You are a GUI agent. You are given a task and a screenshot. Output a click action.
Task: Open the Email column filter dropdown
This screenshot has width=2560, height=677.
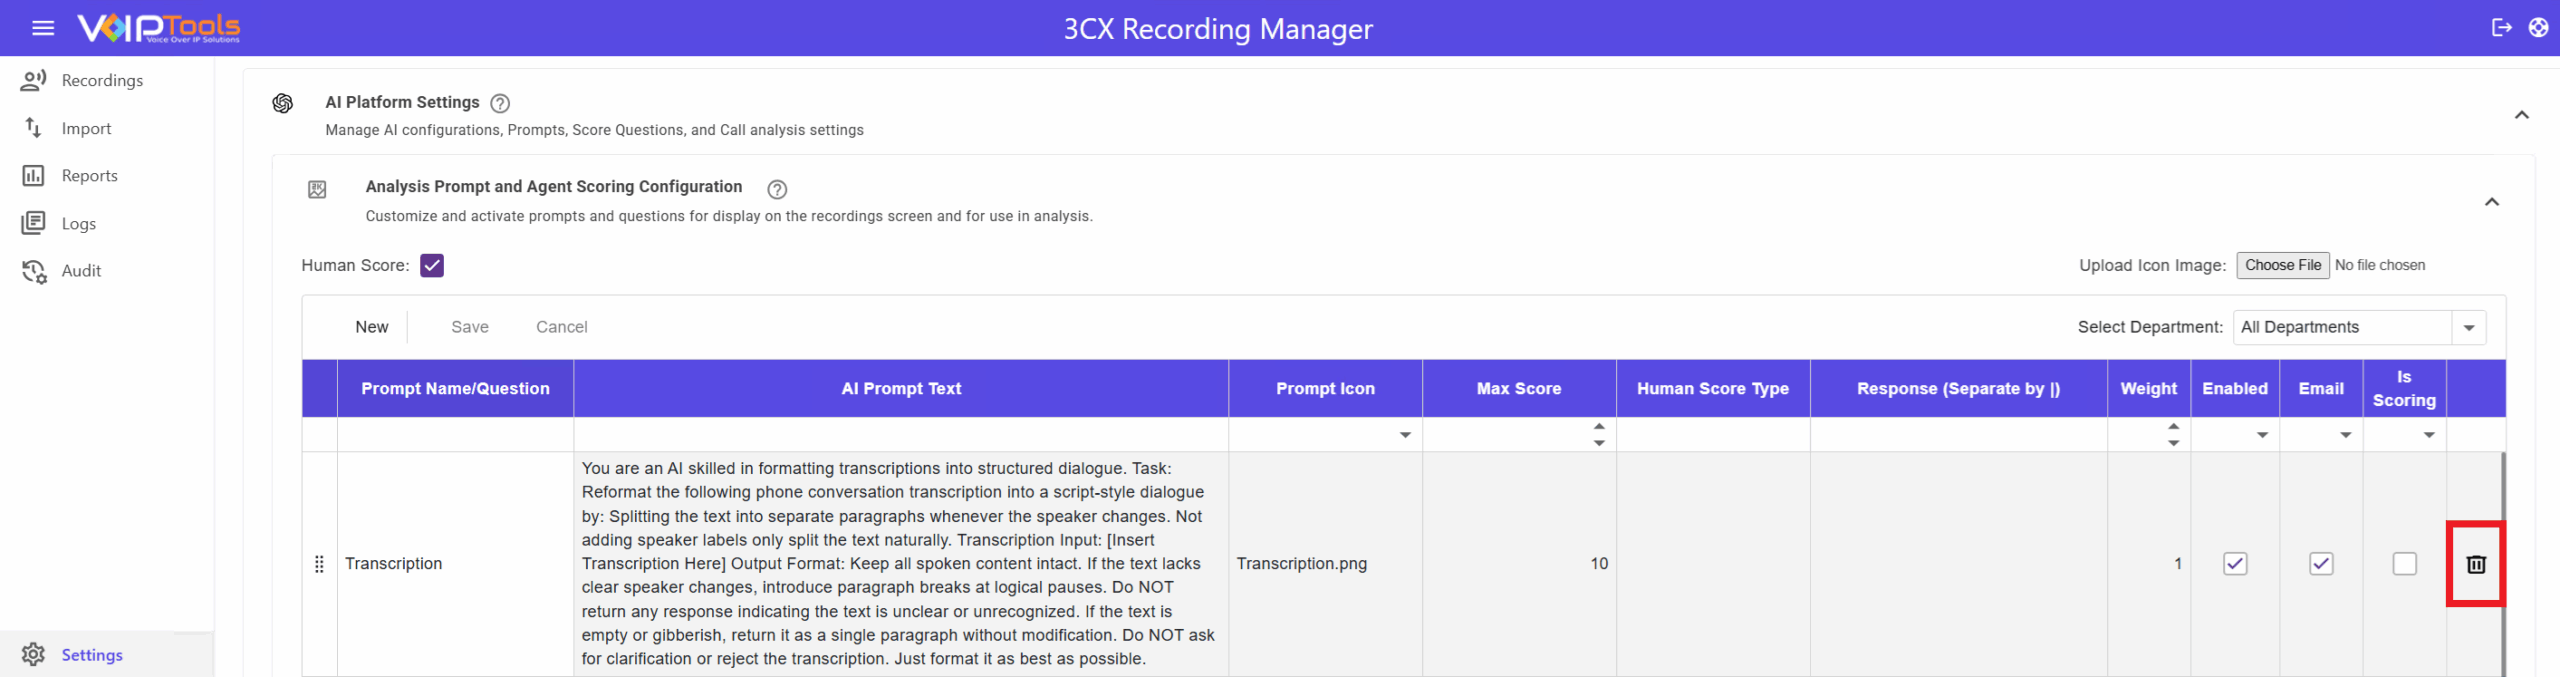2345,435
